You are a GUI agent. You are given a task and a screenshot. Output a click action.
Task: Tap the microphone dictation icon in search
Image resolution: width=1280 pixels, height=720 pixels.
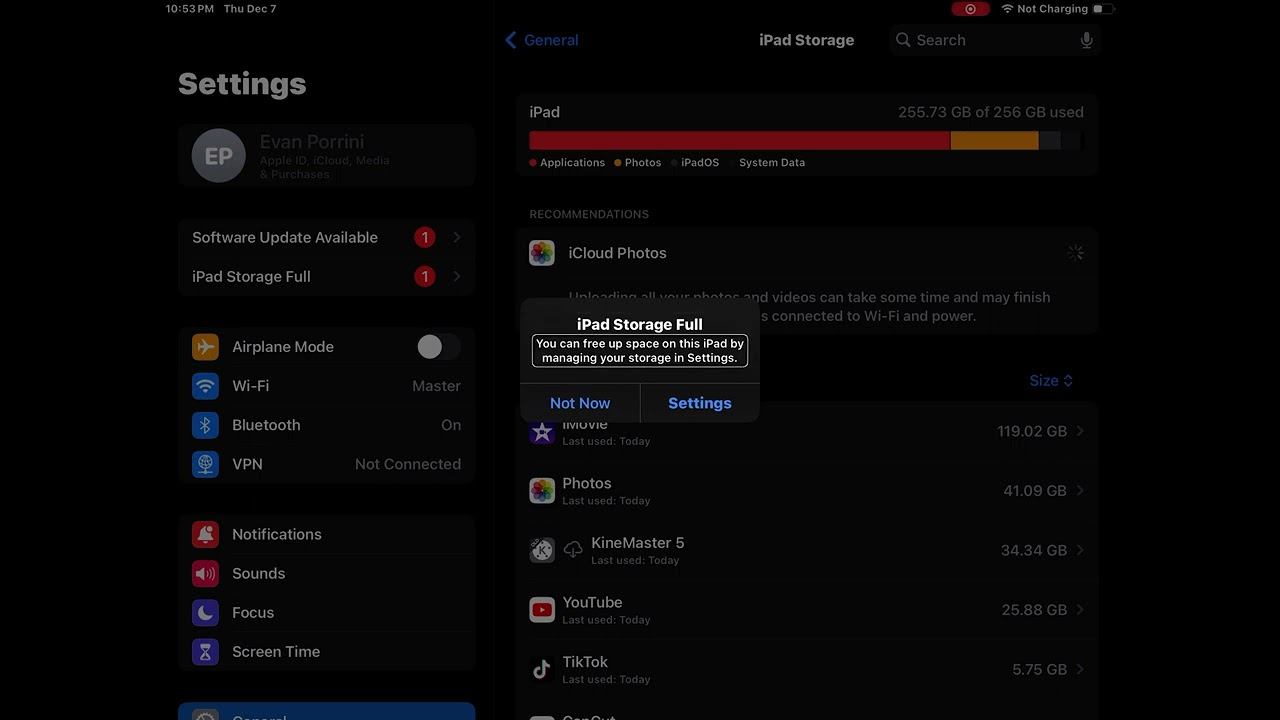point(1087,40)
